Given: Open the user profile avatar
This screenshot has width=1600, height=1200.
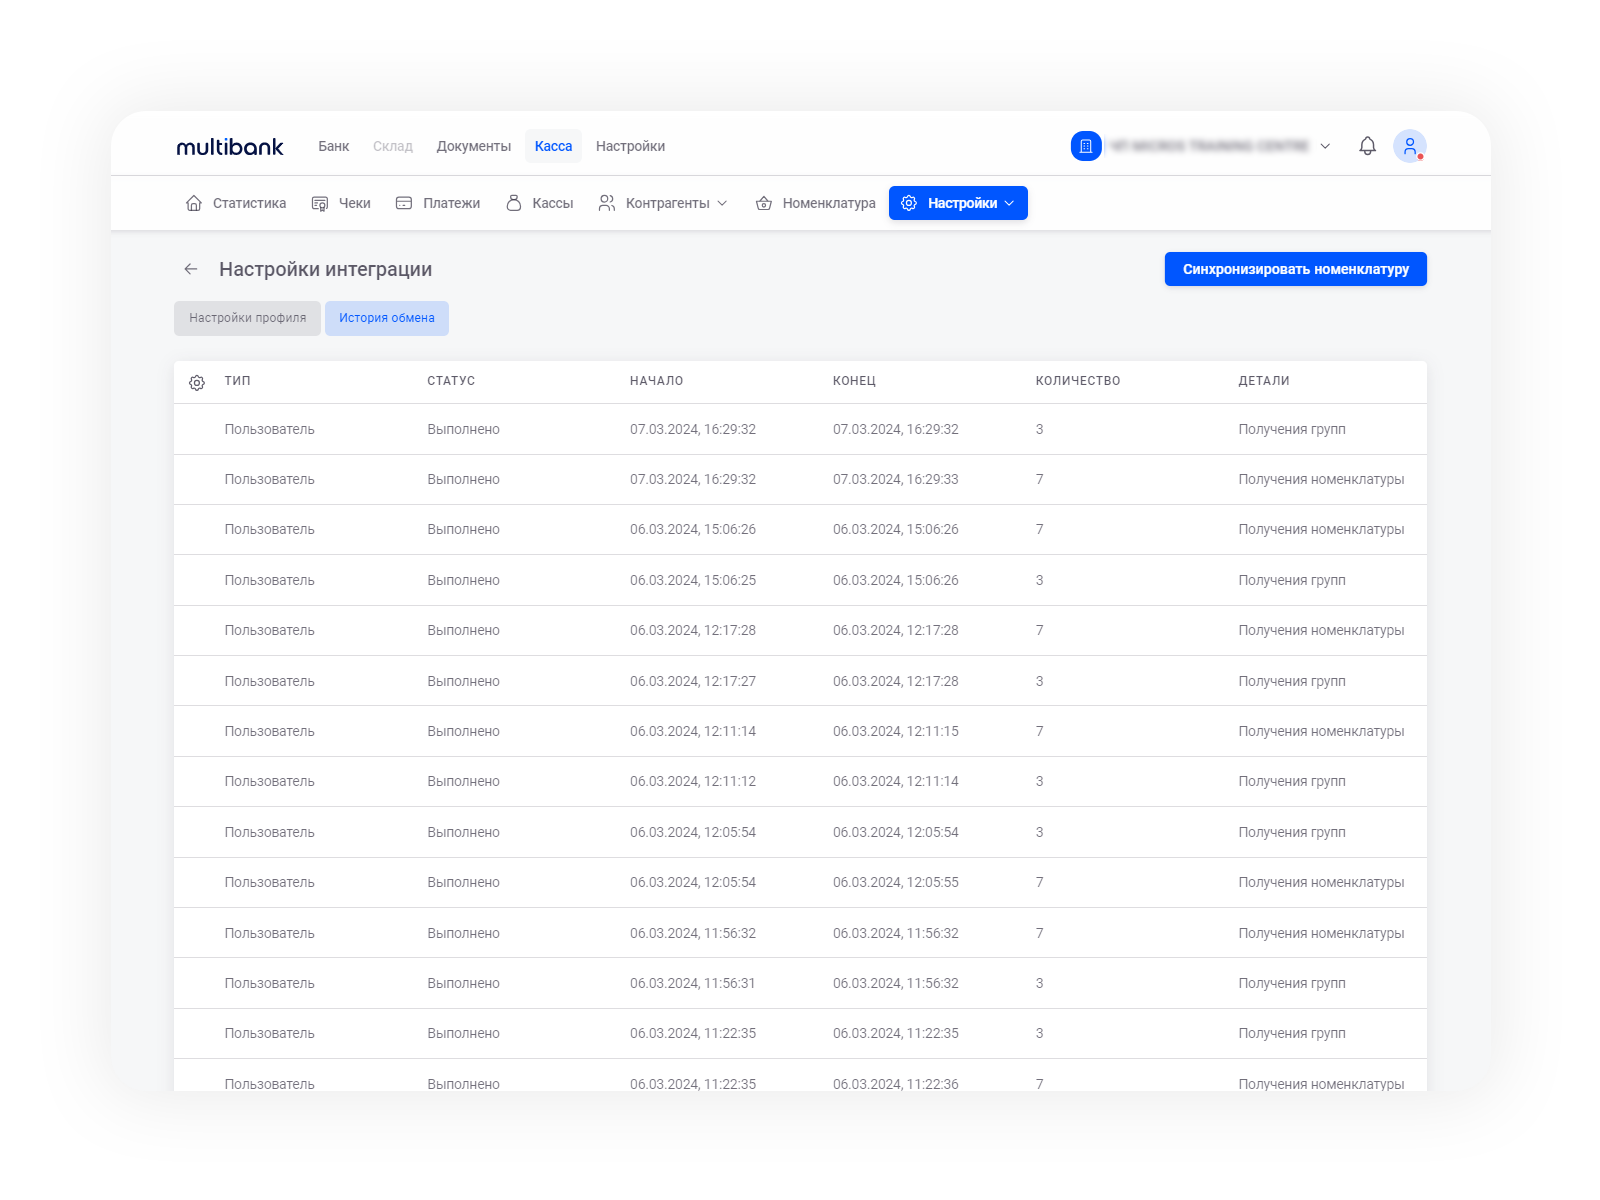Looking at the screenshot, I should (x=1409, y=146).
